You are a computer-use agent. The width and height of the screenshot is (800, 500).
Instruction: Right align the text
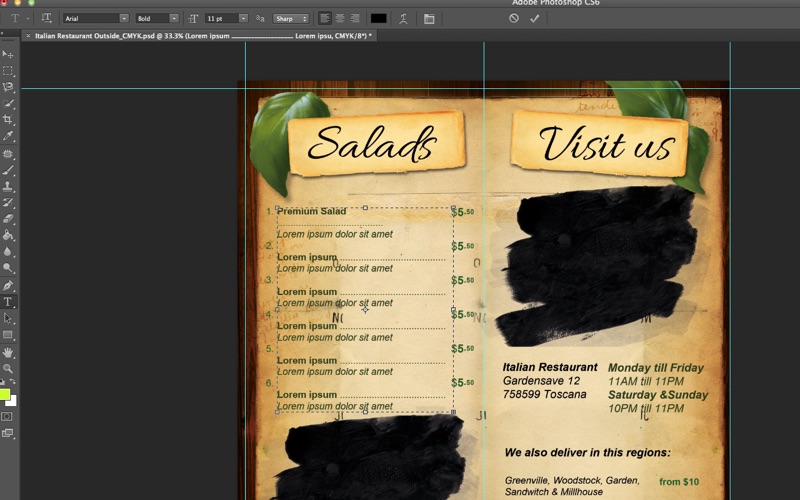[x=355, y=18]
